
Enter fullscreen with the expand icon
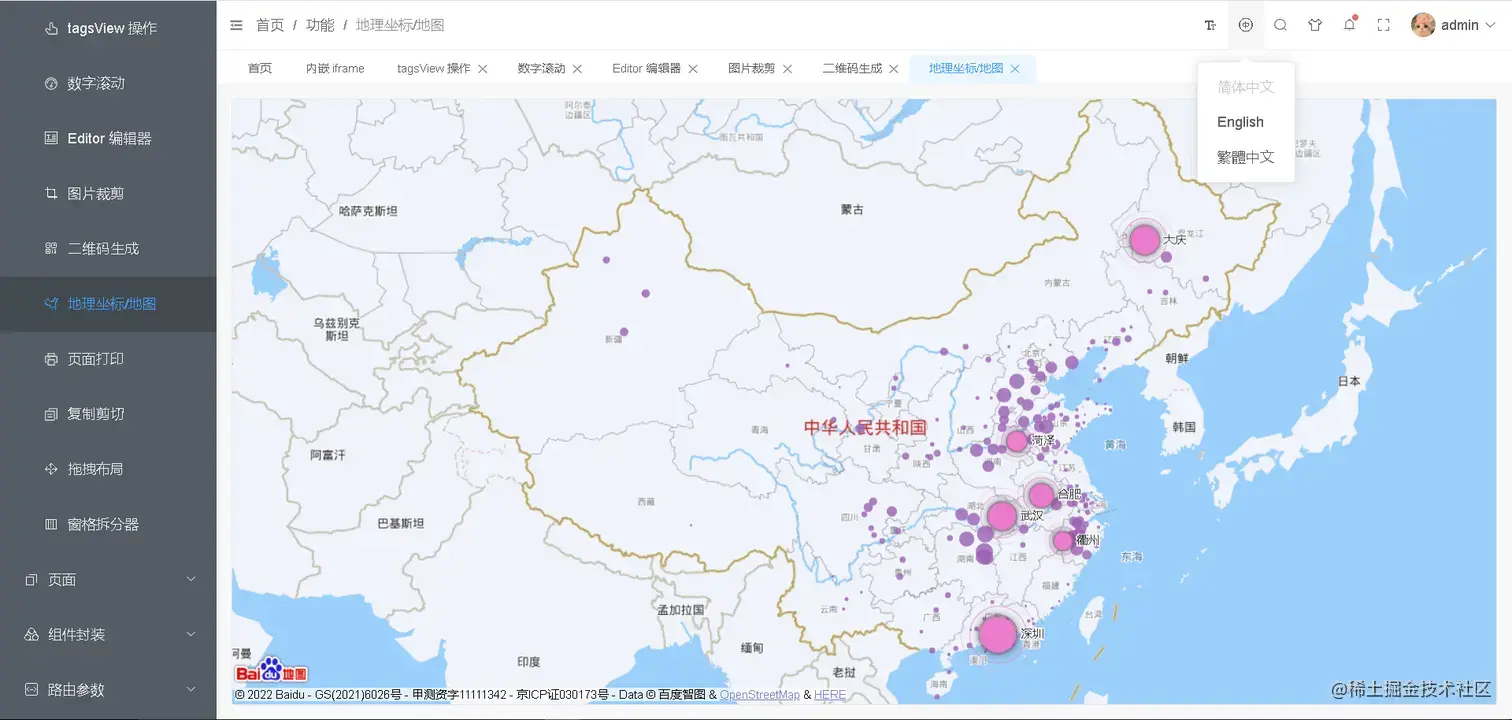1383,24
